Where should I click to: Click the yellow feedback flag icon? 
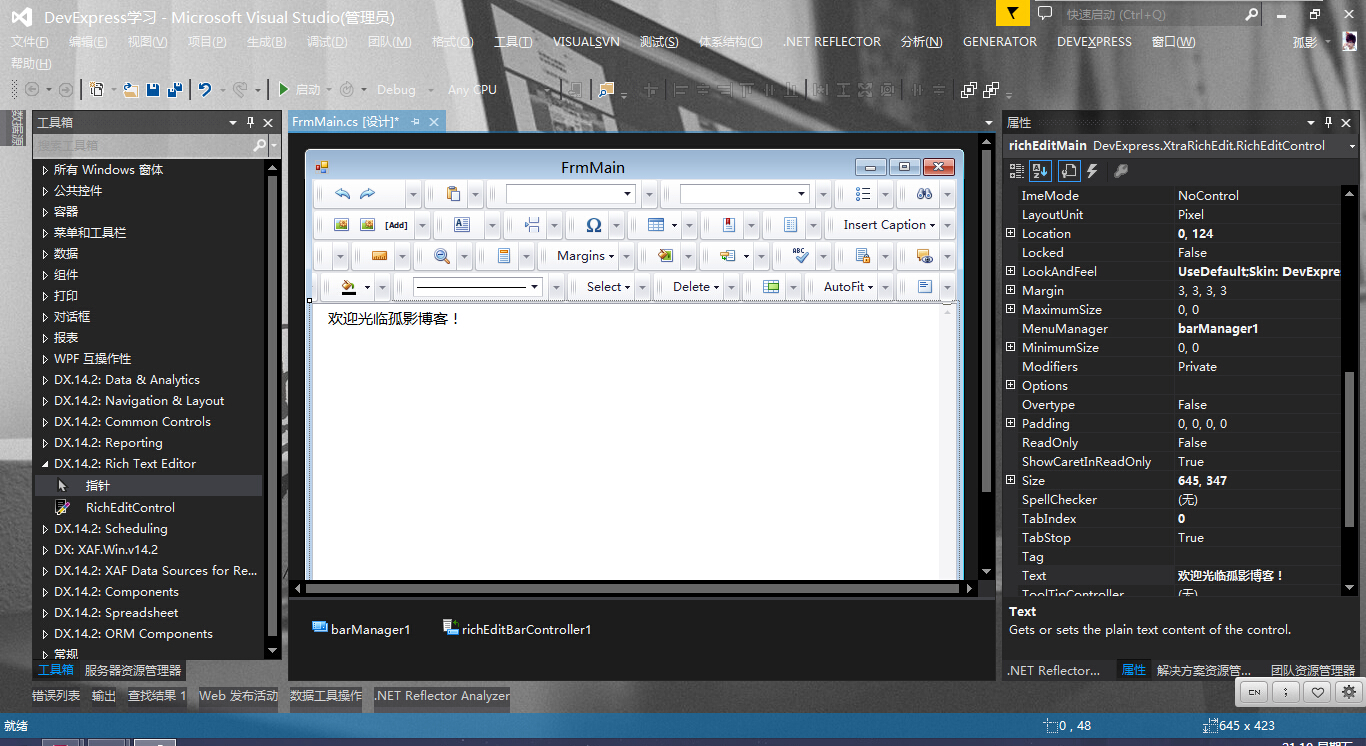[x=1012, y=13]
